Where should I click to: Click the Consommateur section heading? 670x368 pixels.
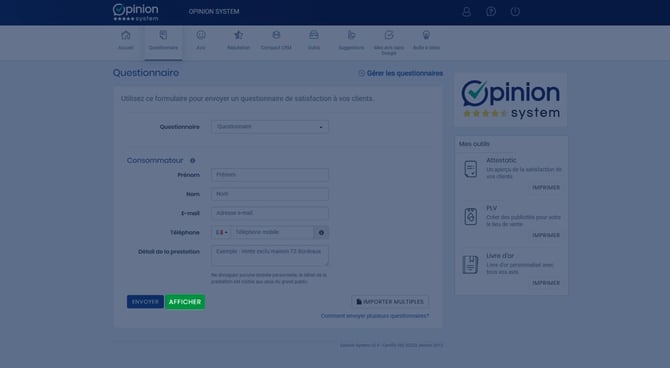[x=155, y=161]
